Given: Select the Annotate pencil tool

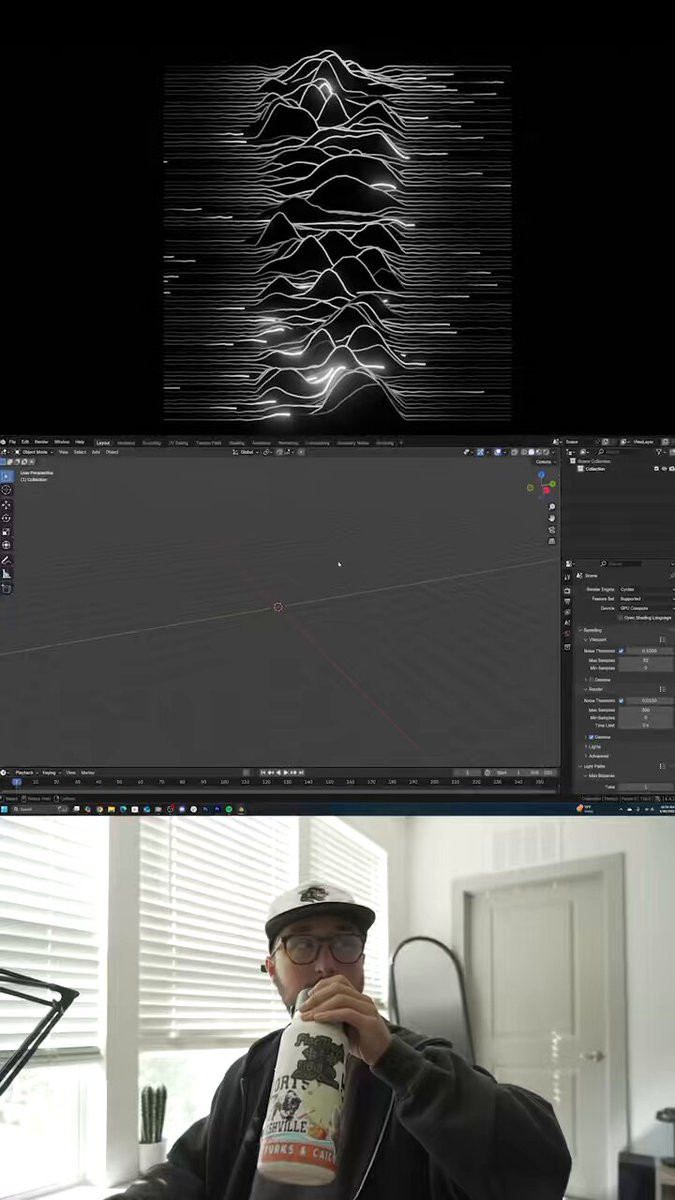Looking at the screenshot, I should tap(6, 560).
